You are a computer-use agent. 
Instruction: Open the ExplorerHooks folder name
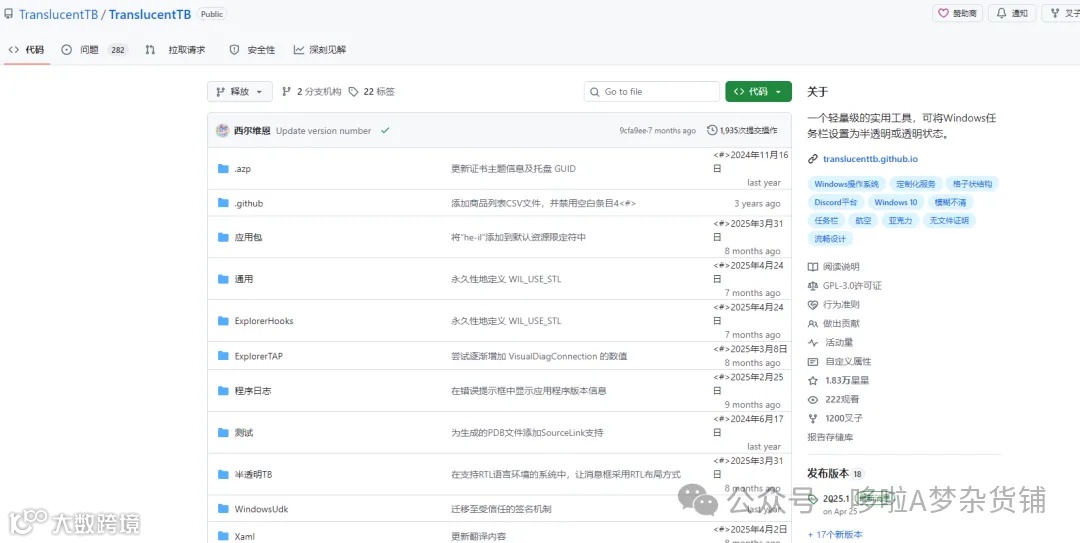[264, 321]
